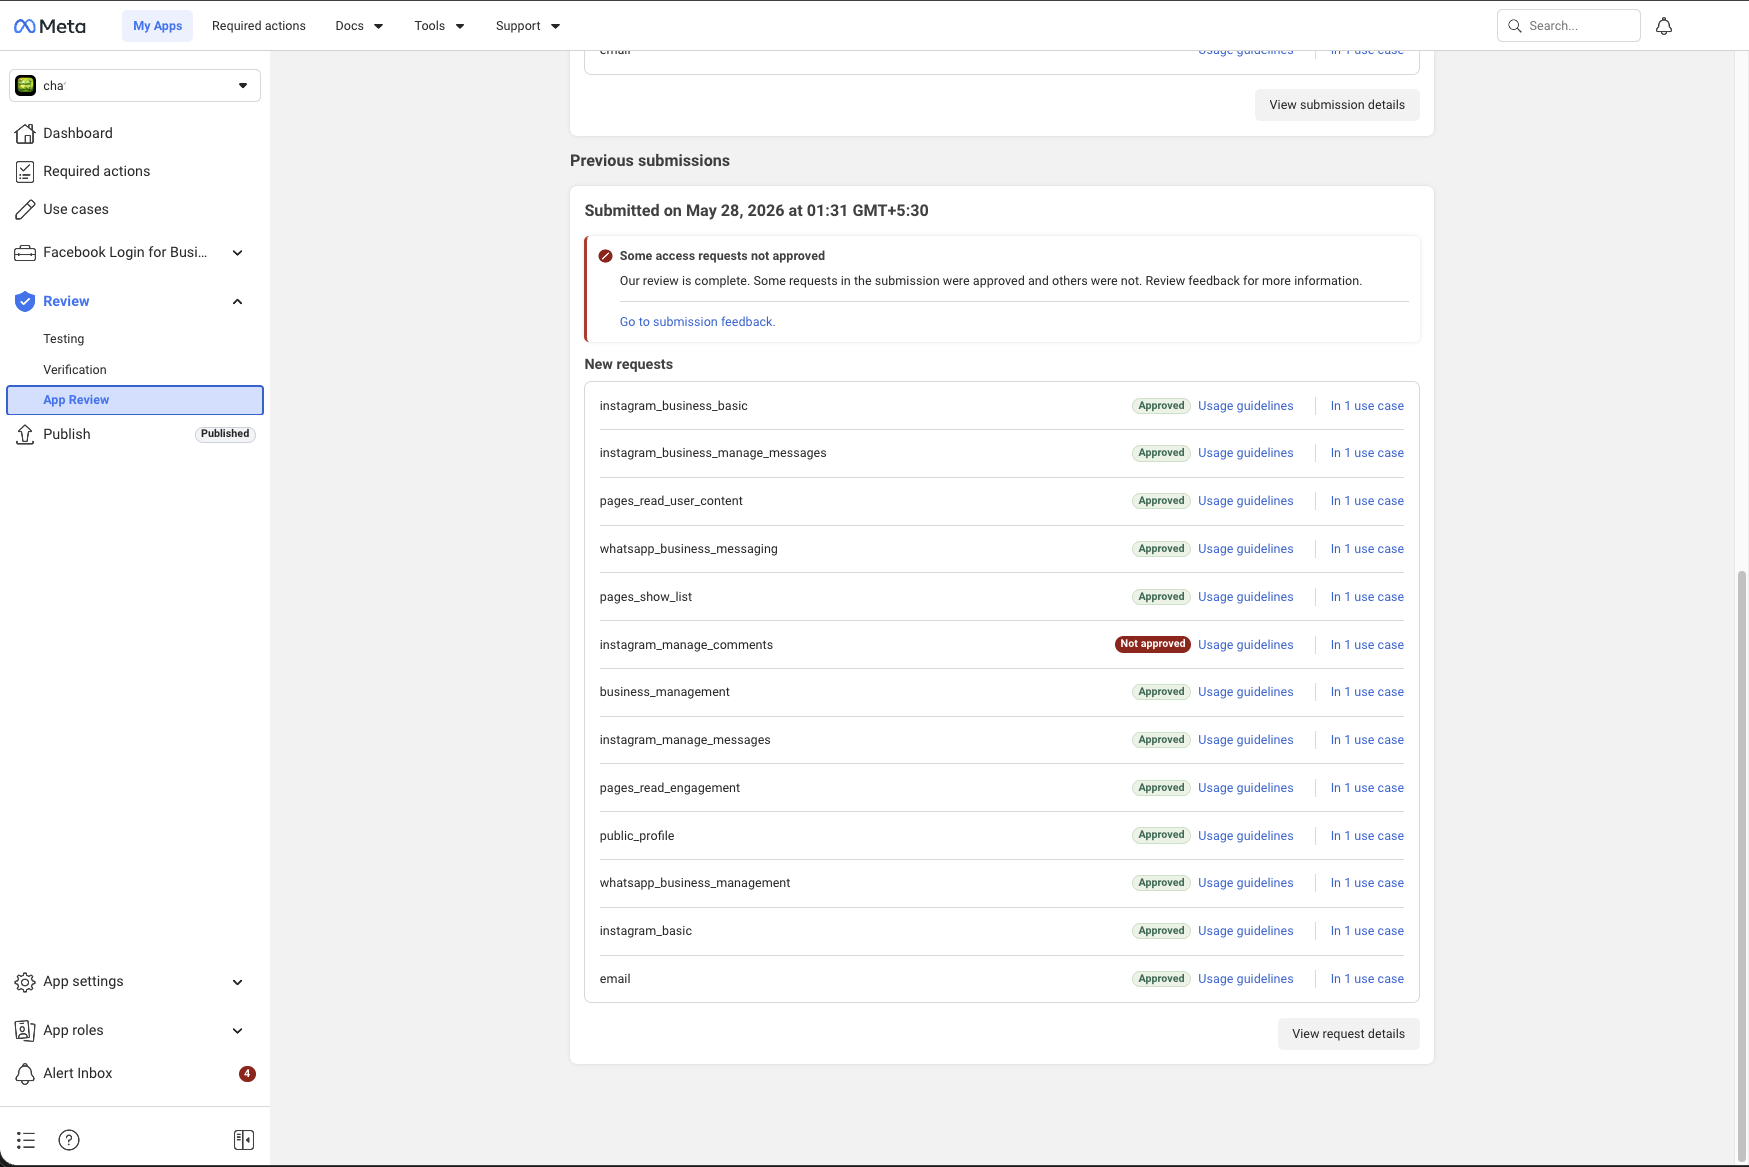Click the Meta logo
Screen dimensions: 1749x1167
[x=50, y=26]
